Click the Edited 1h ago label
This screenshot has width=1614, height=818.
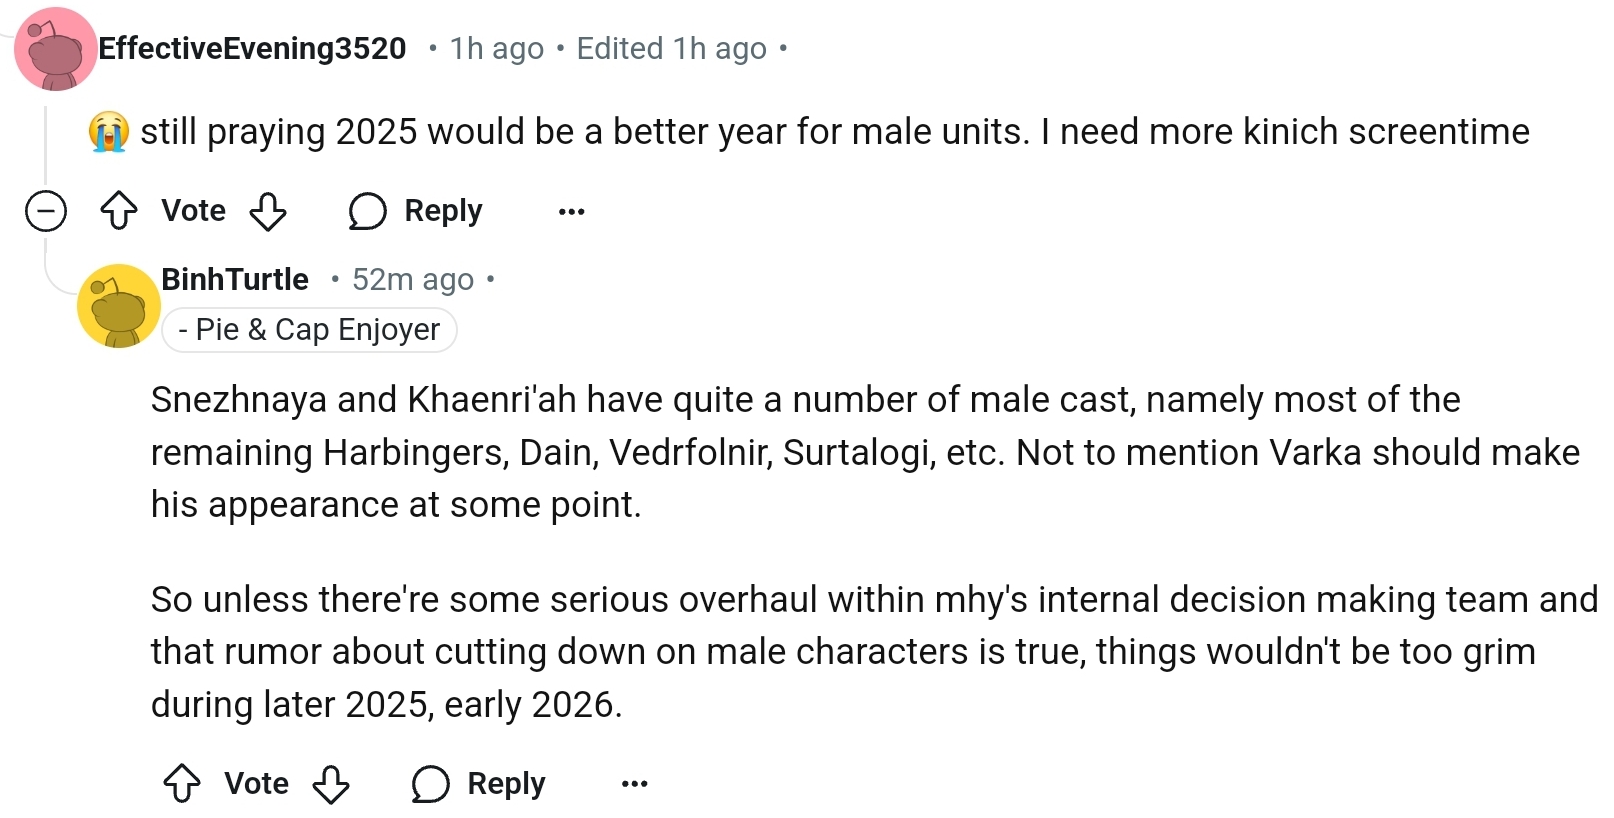pyautogui.click(x=671, y=48)
